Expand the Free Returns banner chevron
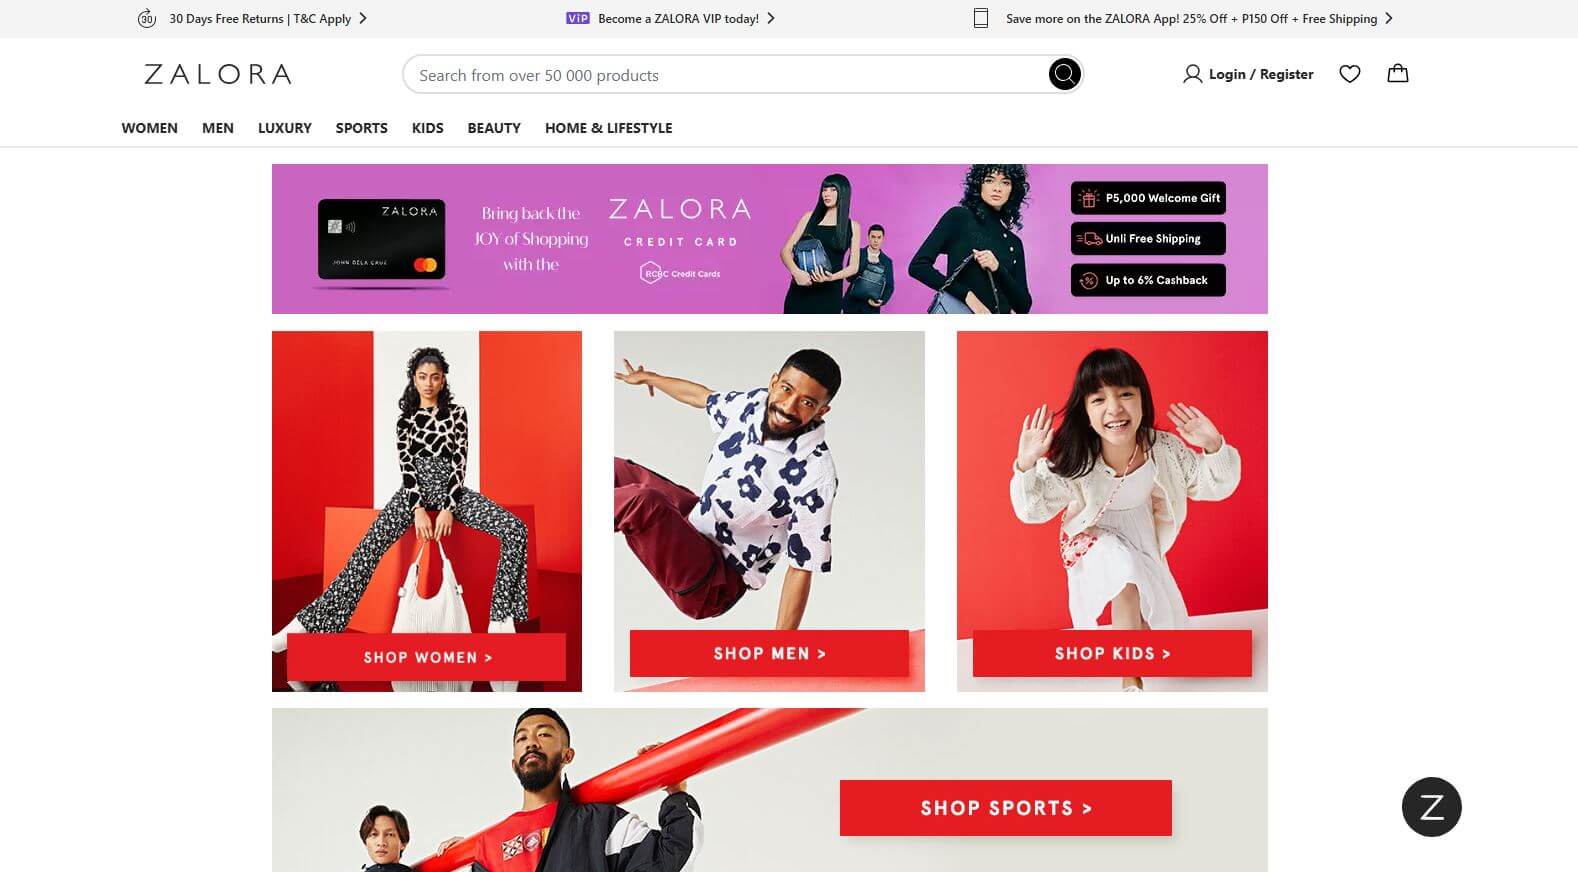The height and width of the screenshot is (872, 1578). pos(363,18)
